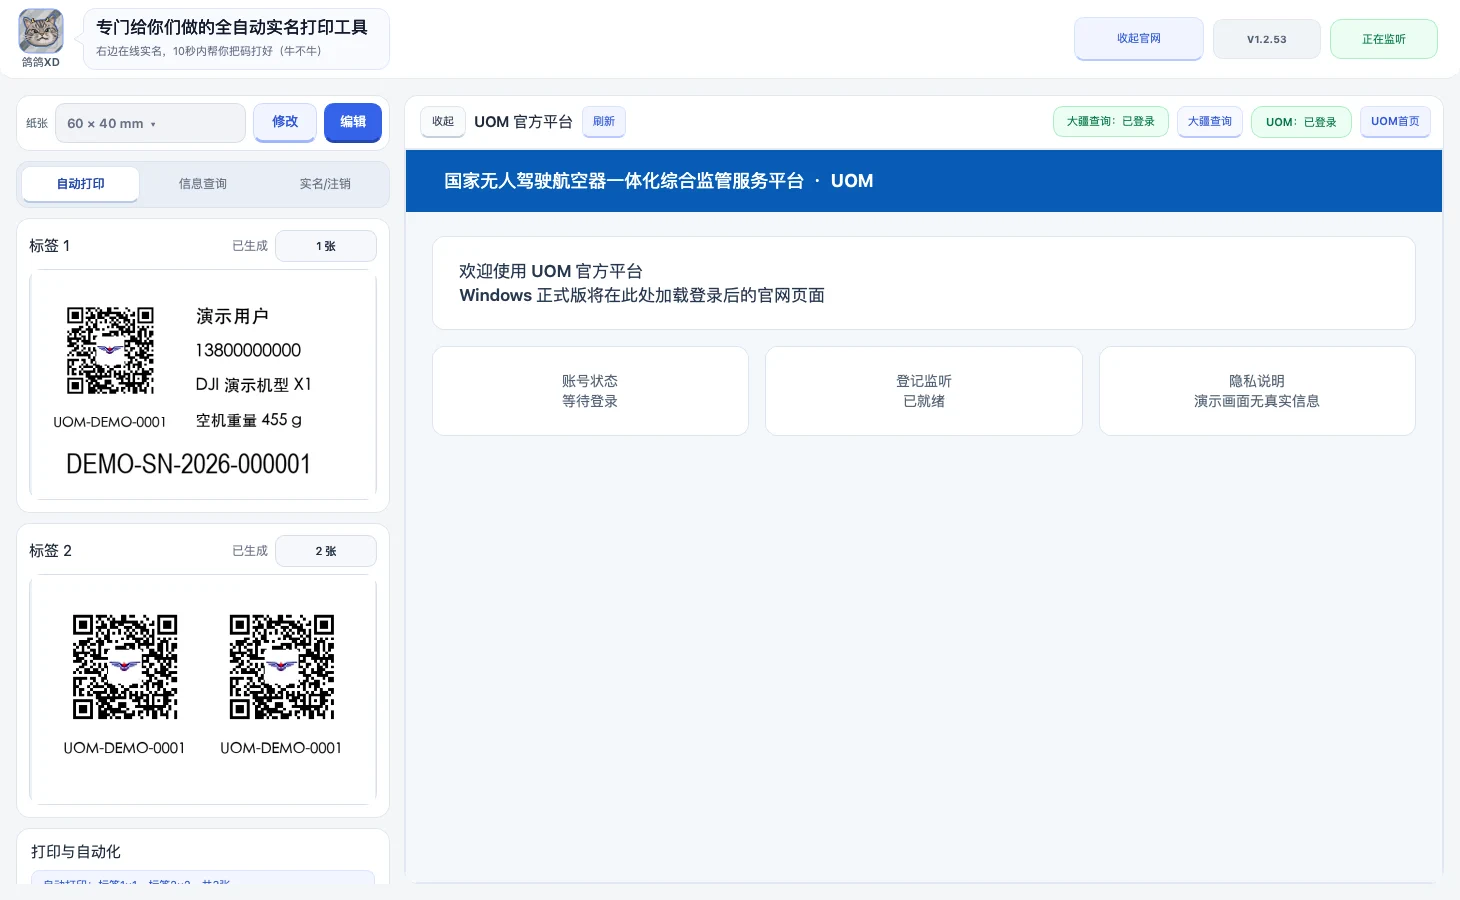Open the 实名/注销 tab

[325, 184]
